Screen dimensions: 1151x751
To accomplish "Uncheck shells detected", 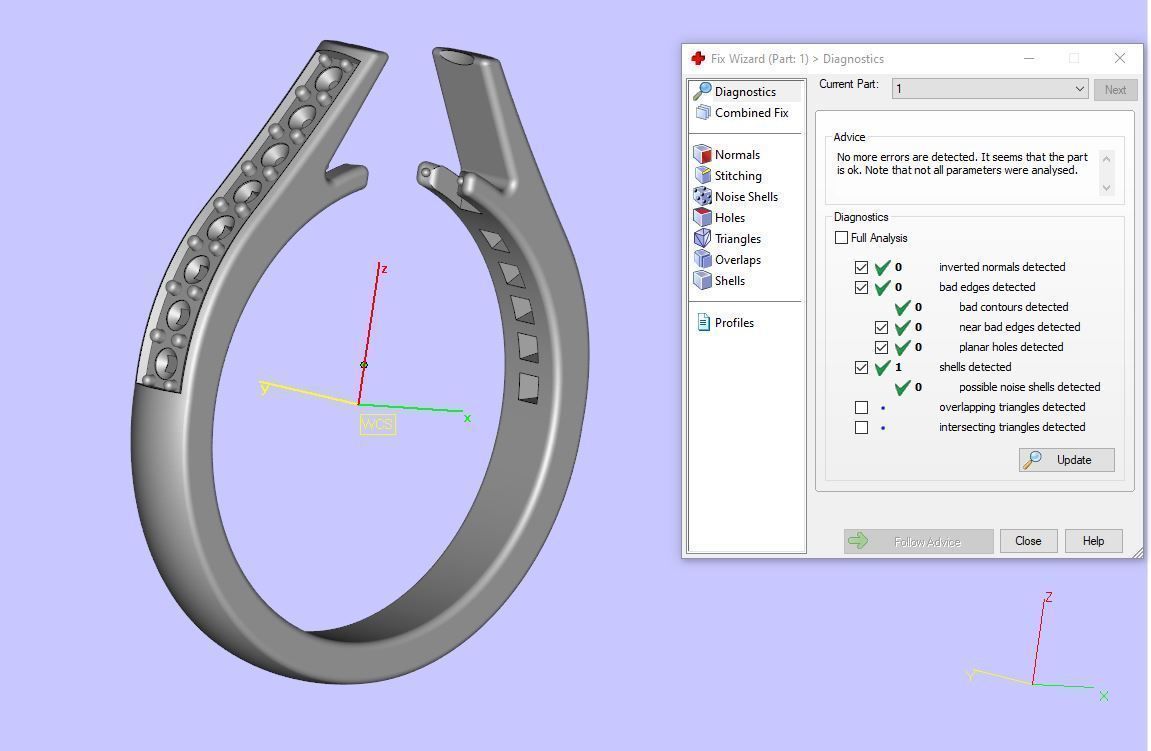I will (861, 367).
